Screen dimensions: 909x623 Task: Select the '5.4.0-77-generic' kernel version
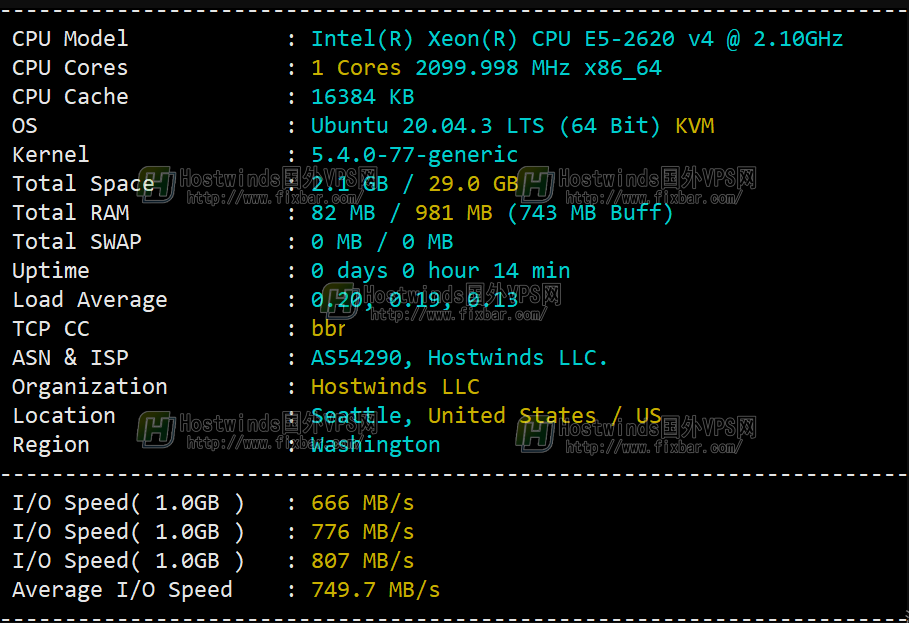414,155
